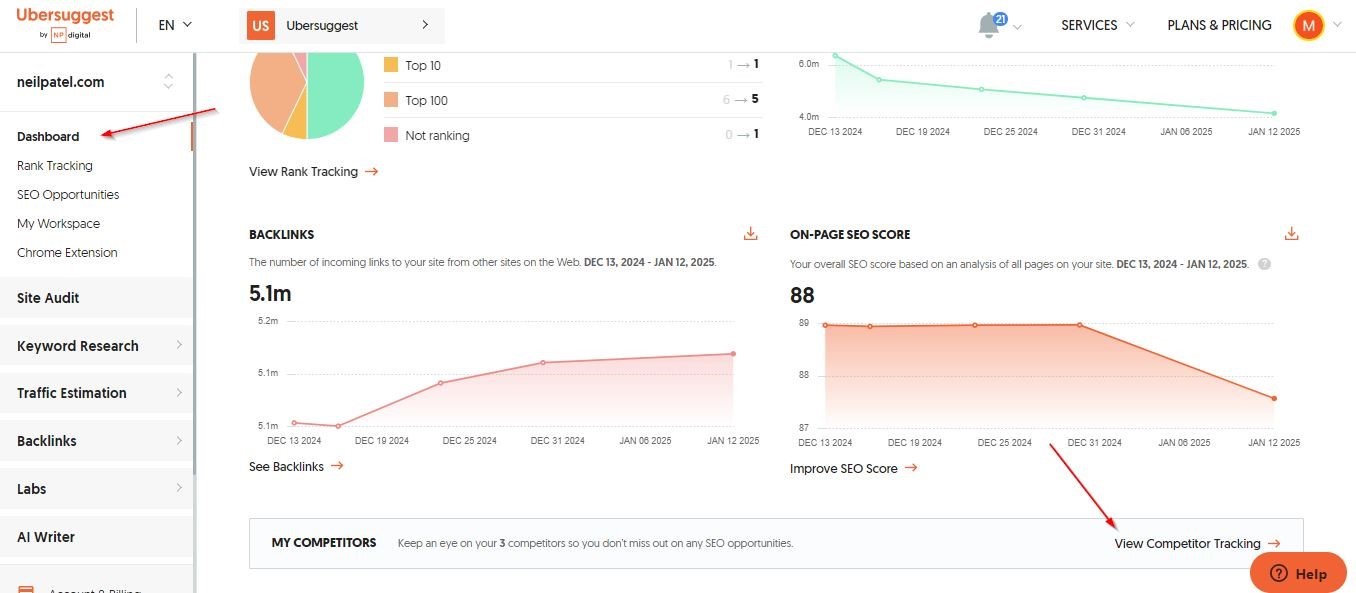Click the SEO score info question icon
The width and height of the screenshot is (1356, 593).
pyautogui.click(x=1265, y=264)
